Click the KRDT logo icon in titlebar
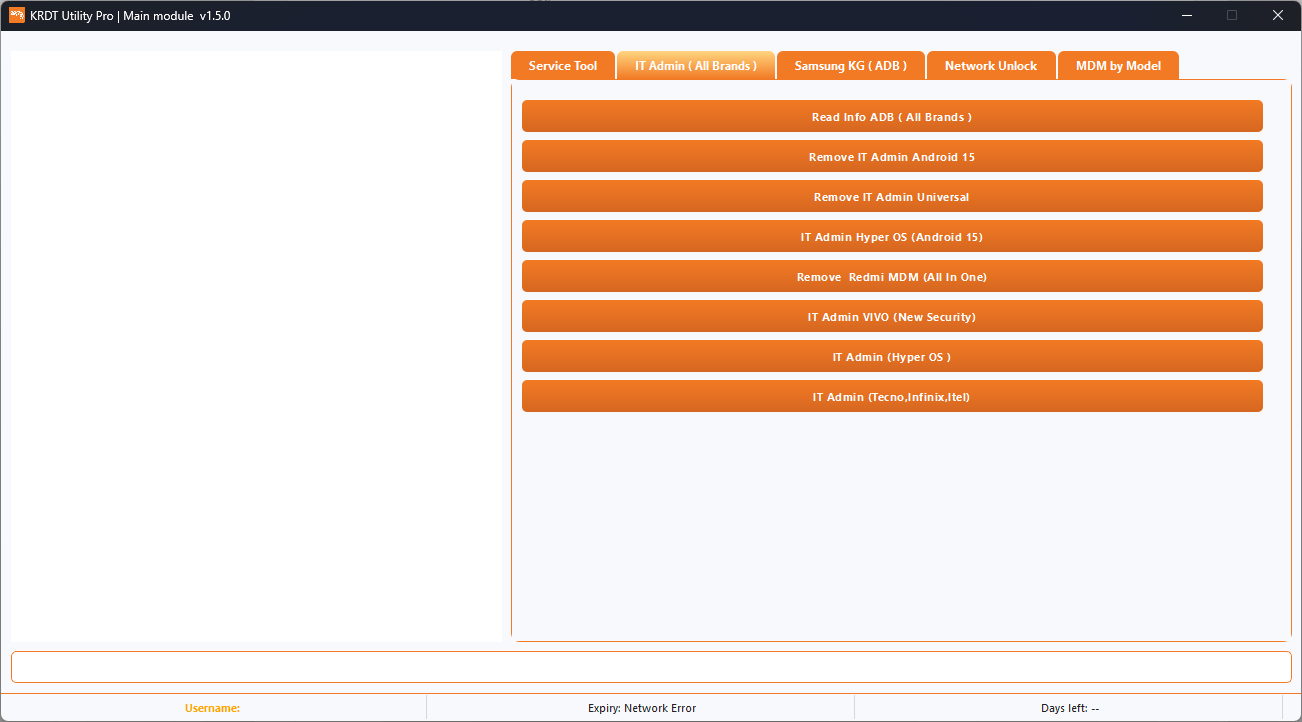This screenshot has height=722, width=1302. [16, 16]
